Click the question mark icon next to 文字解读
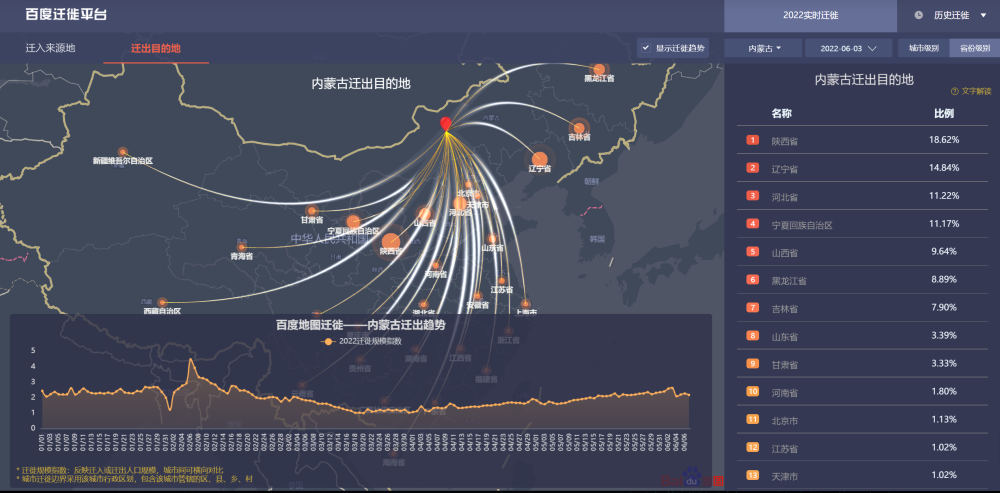This screenshot has height=493, width=1000. pyautogui.click(x=954, y=91)
